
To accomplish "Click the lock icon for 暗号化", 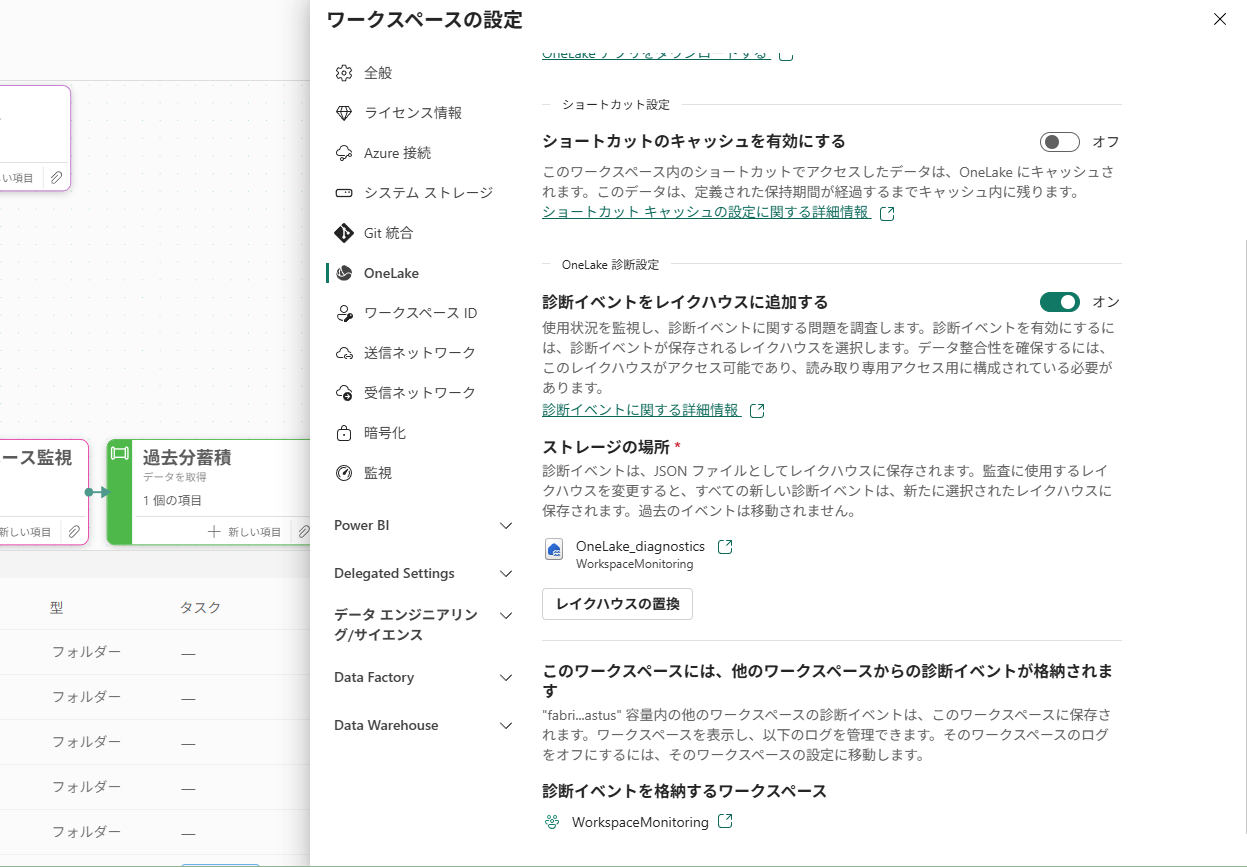I will click(344, 433).
